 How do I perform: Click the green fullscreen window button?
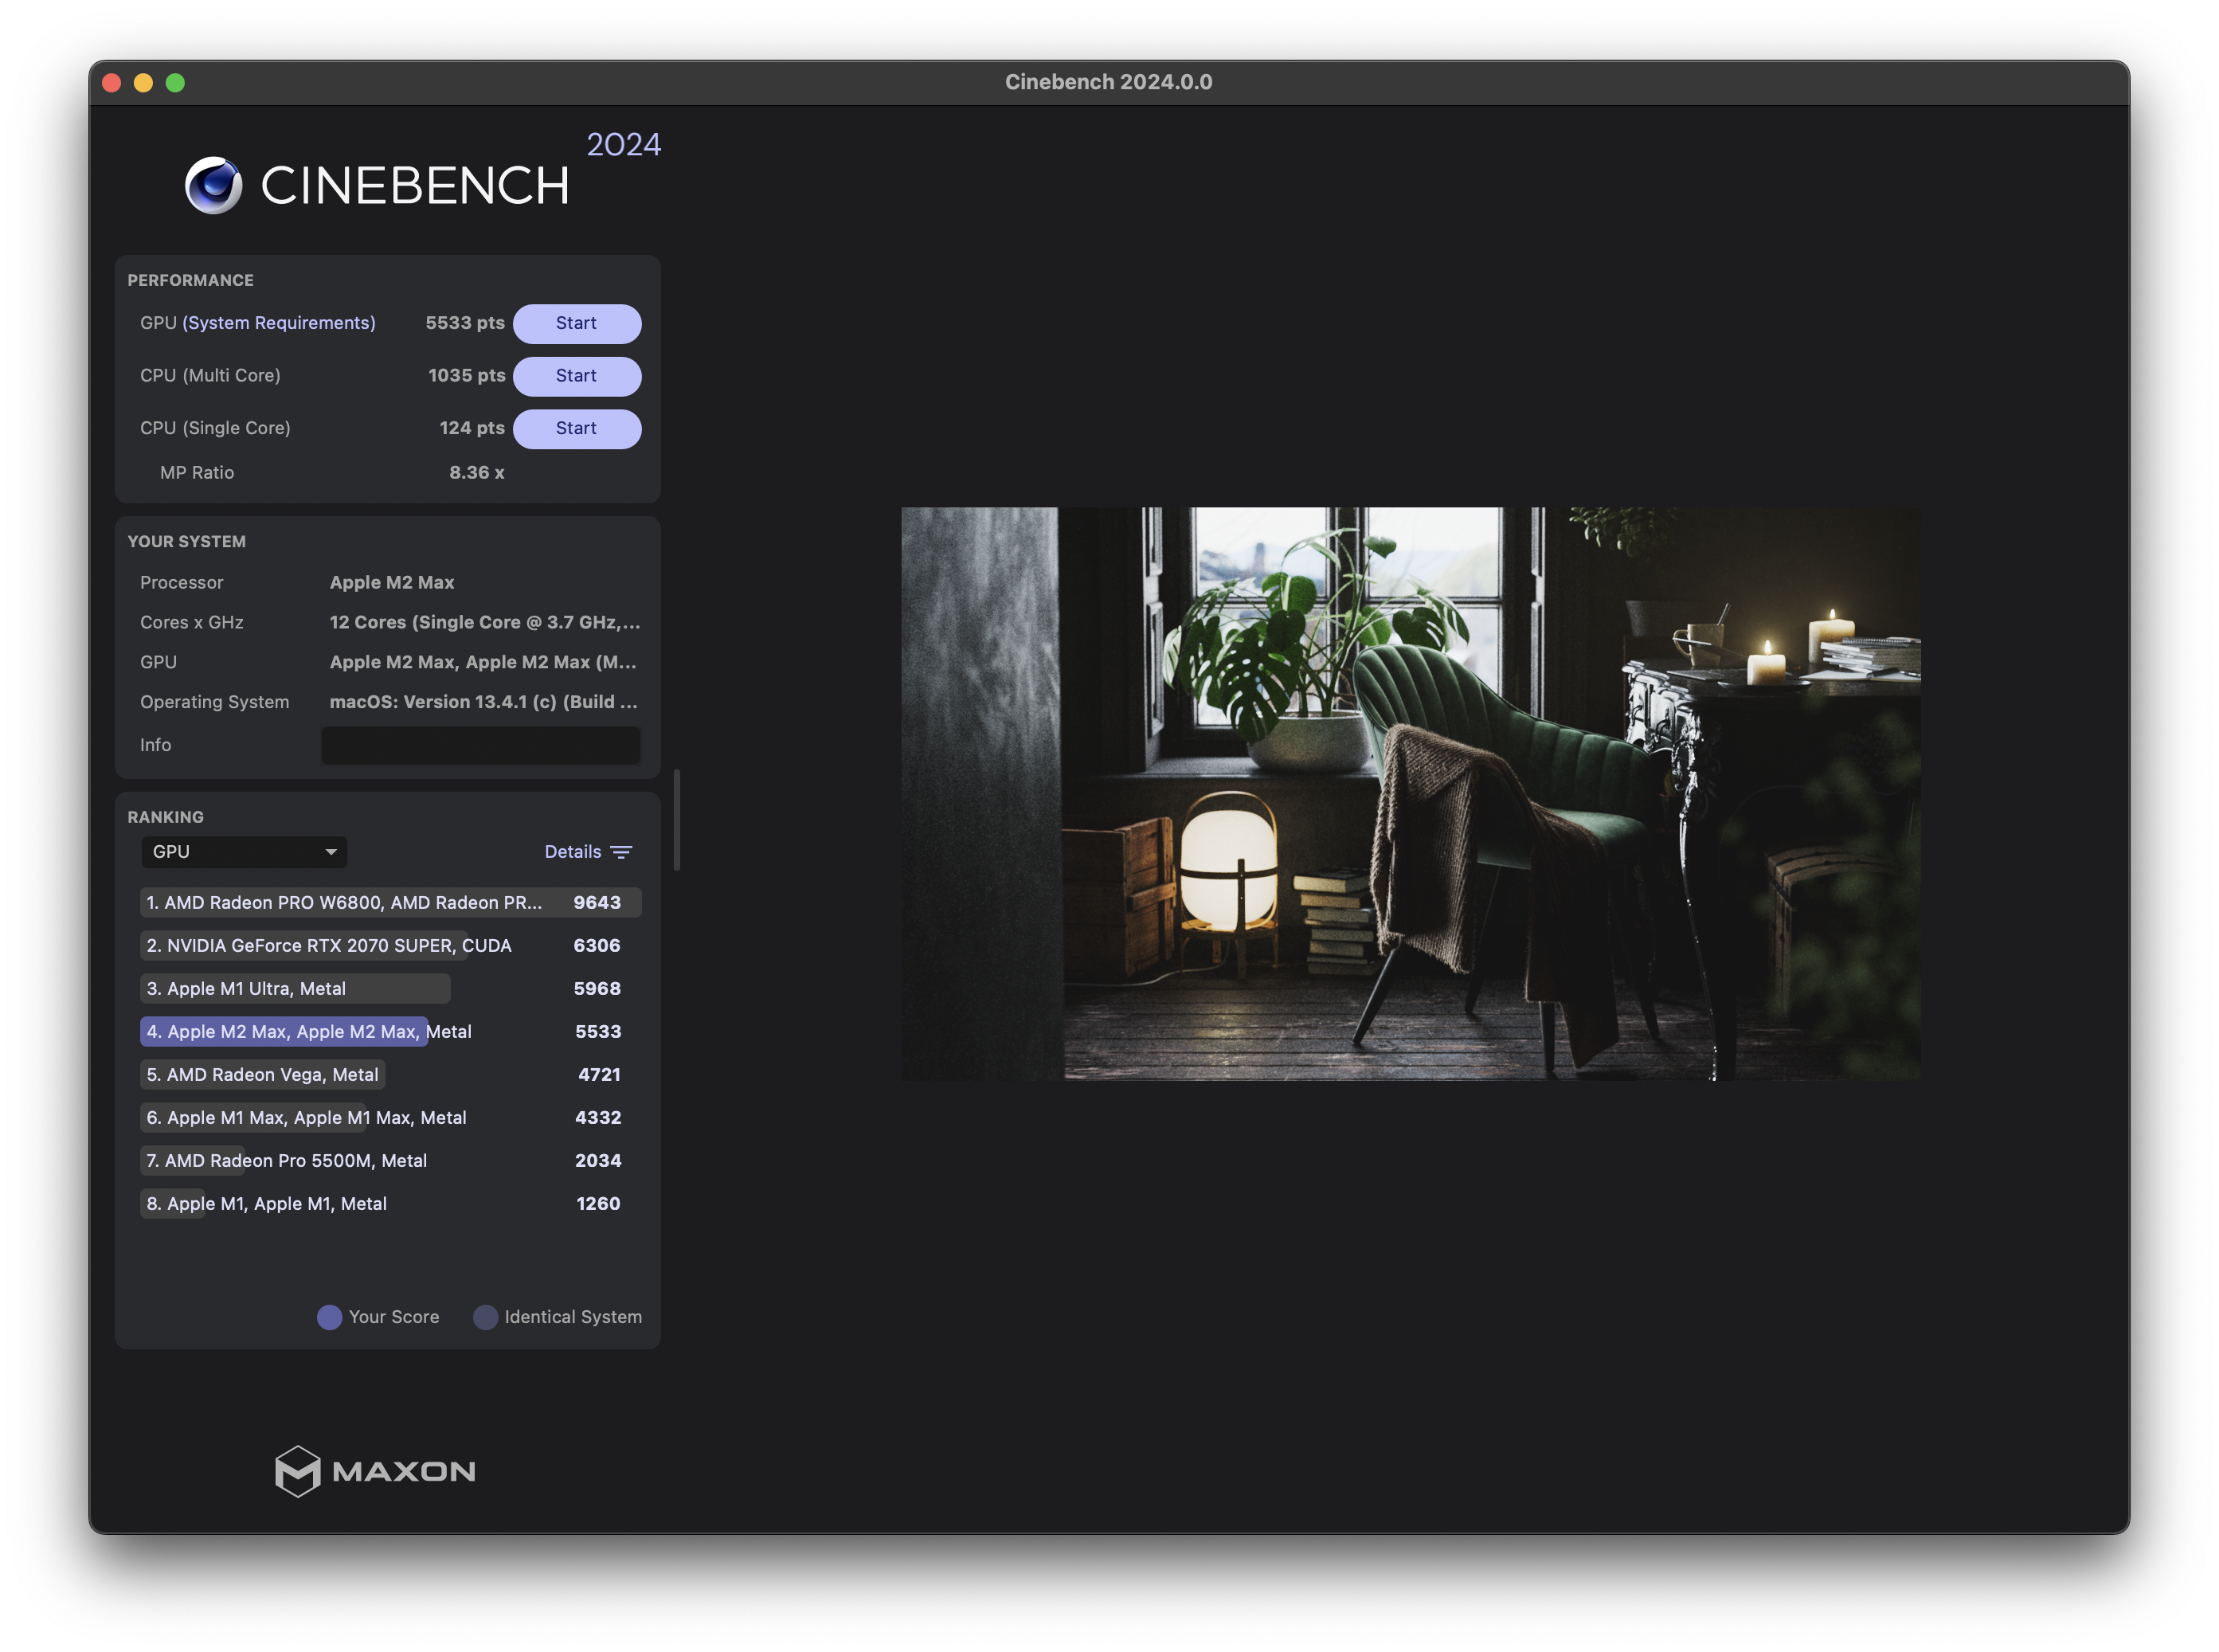tap(175, 83)
